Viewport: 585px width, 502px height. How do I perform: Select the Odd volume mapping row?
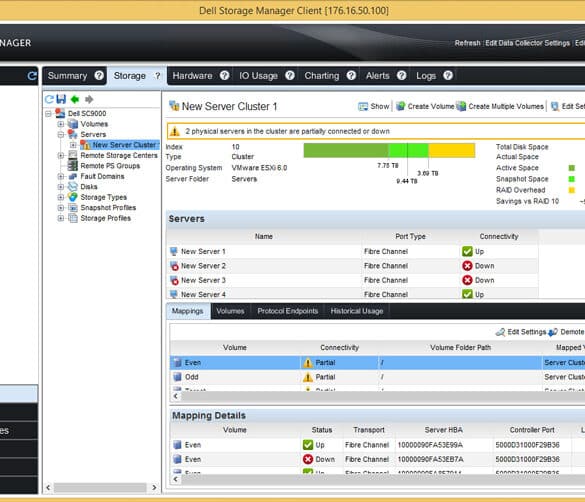coord(377,377)
